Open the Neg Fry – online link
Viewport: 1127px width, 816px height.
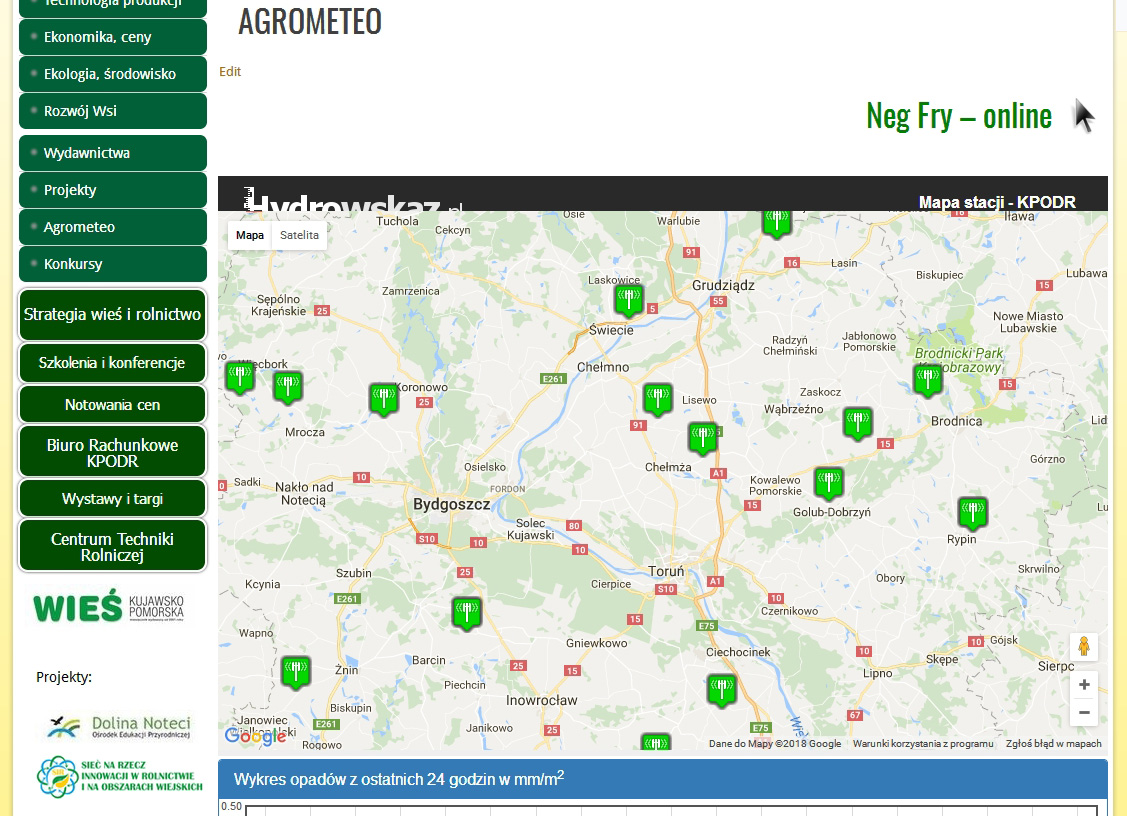tap(959, 116)
